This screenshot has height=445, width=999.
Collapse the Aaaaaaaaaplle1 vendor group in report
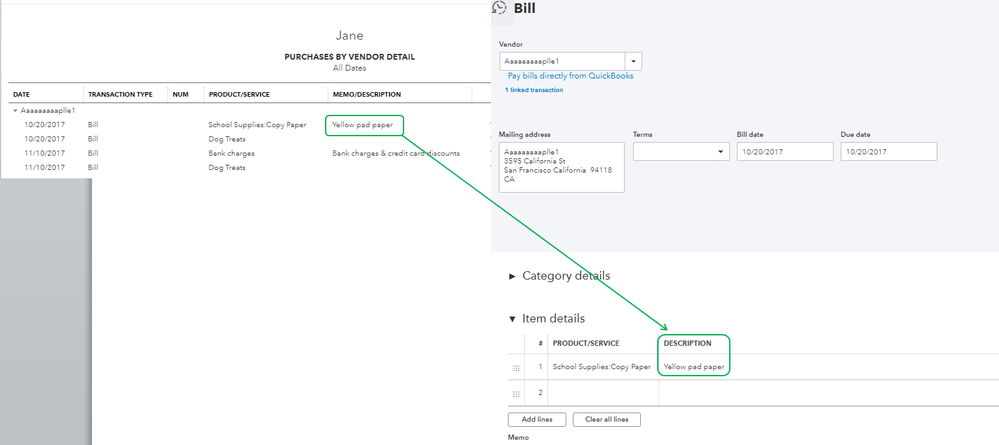click(x=15, y=110)
